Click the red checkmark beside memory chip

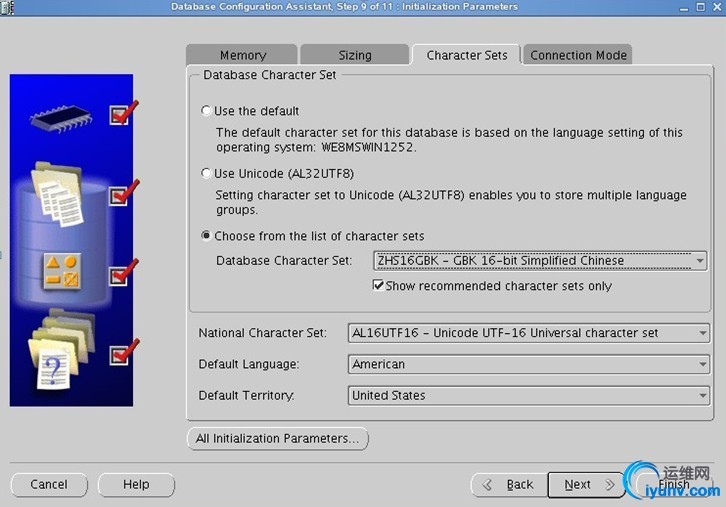(x=122, y=114)
